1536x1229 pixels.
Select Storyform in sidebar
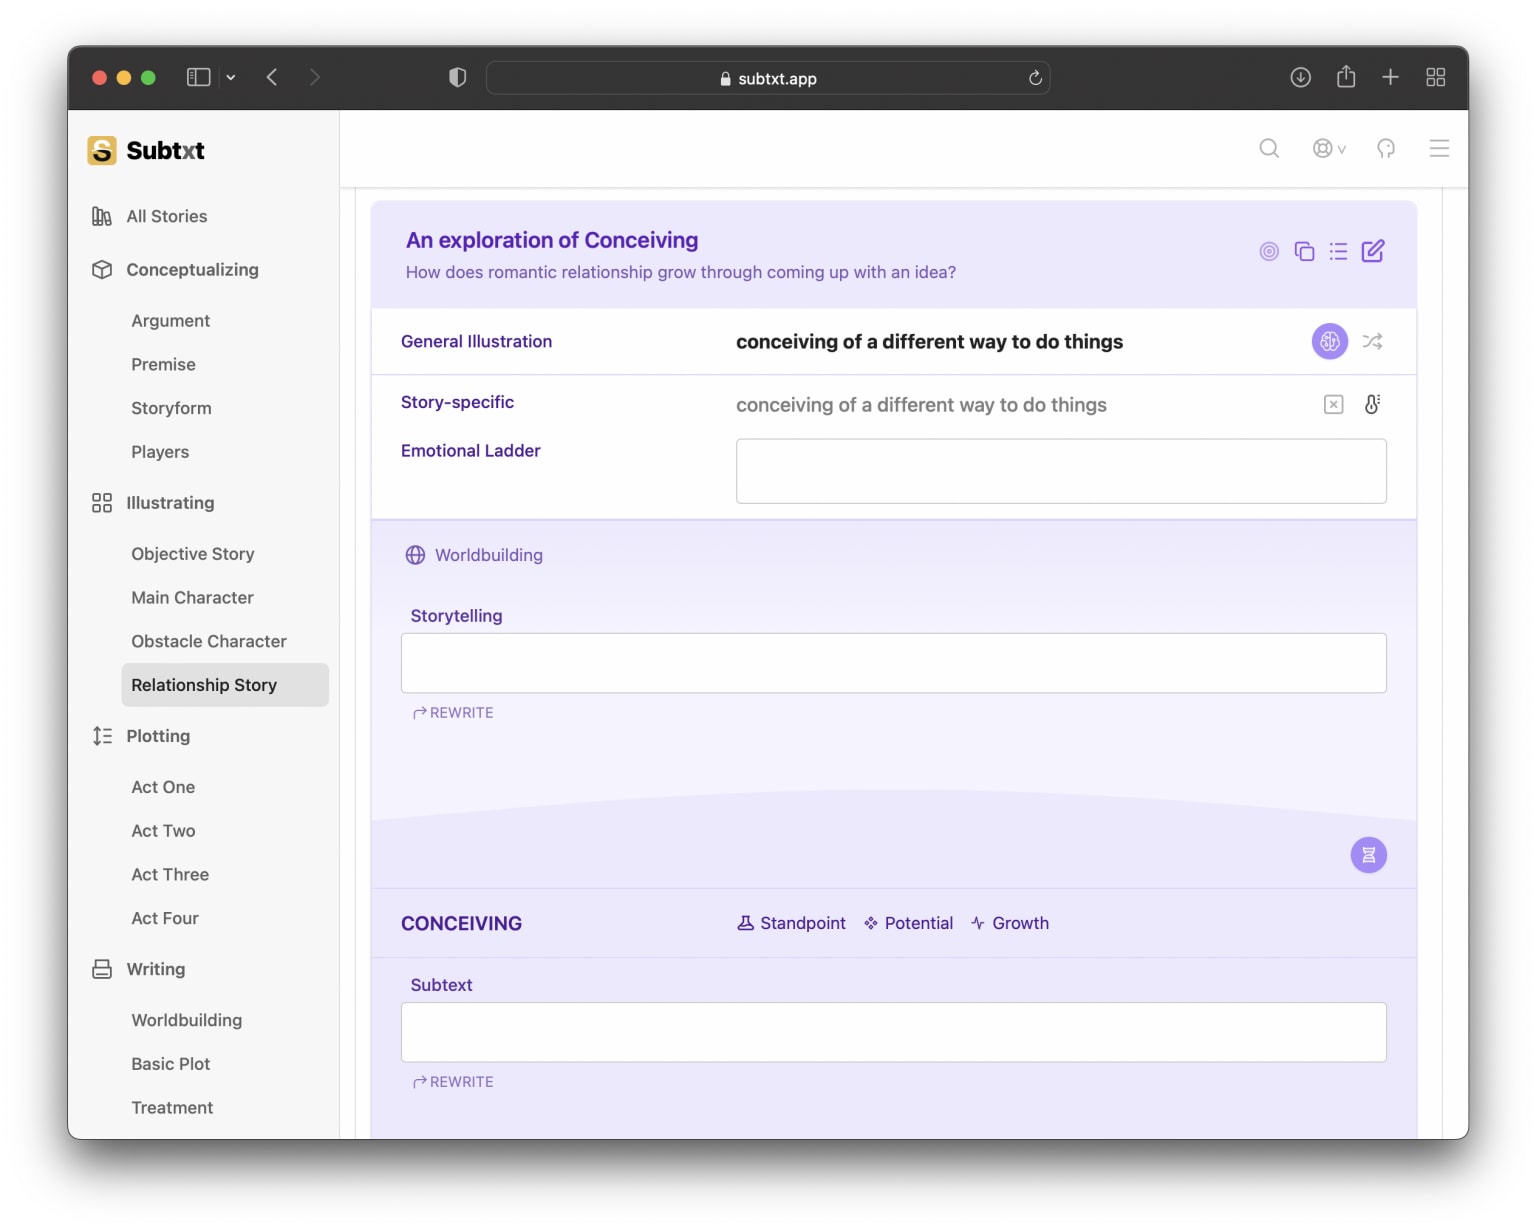(172, 408)
